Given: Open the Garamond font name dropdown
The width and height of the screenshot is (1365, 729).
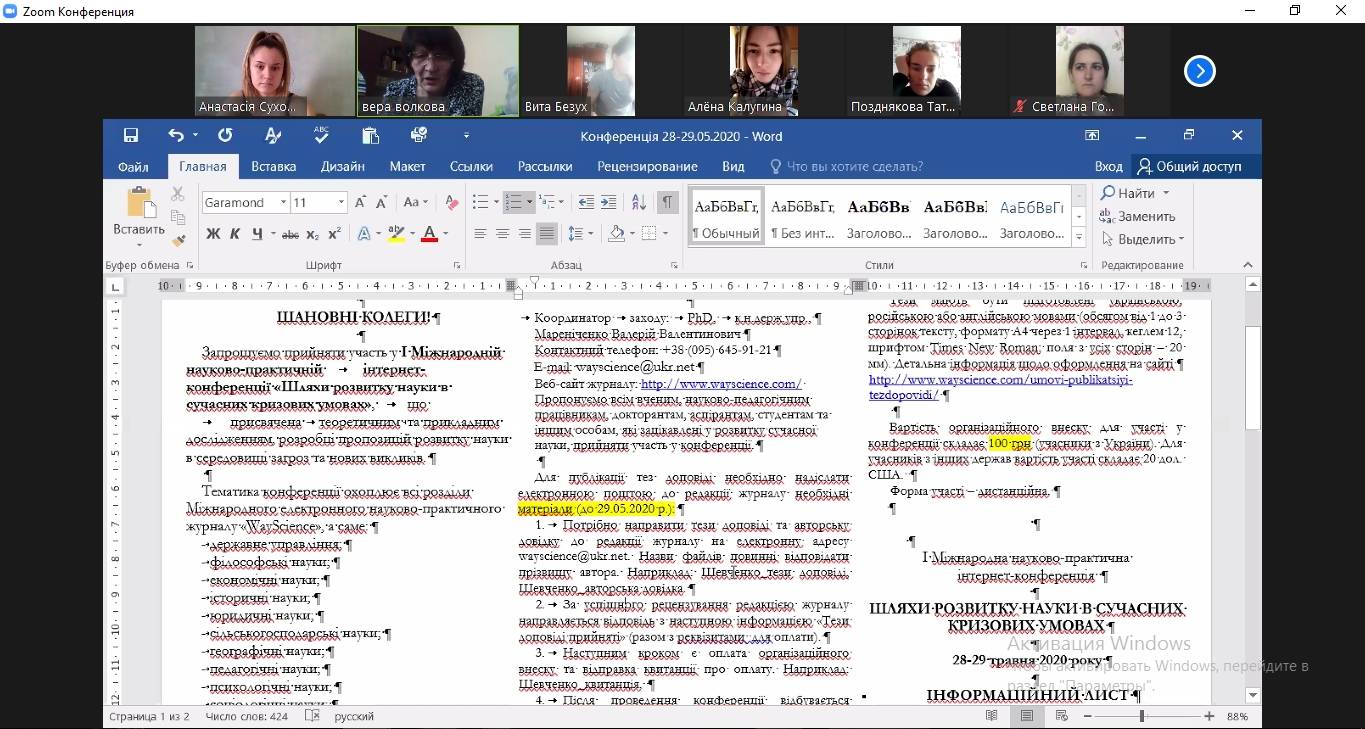Looking at the screenshot, I should pos(284,203).
